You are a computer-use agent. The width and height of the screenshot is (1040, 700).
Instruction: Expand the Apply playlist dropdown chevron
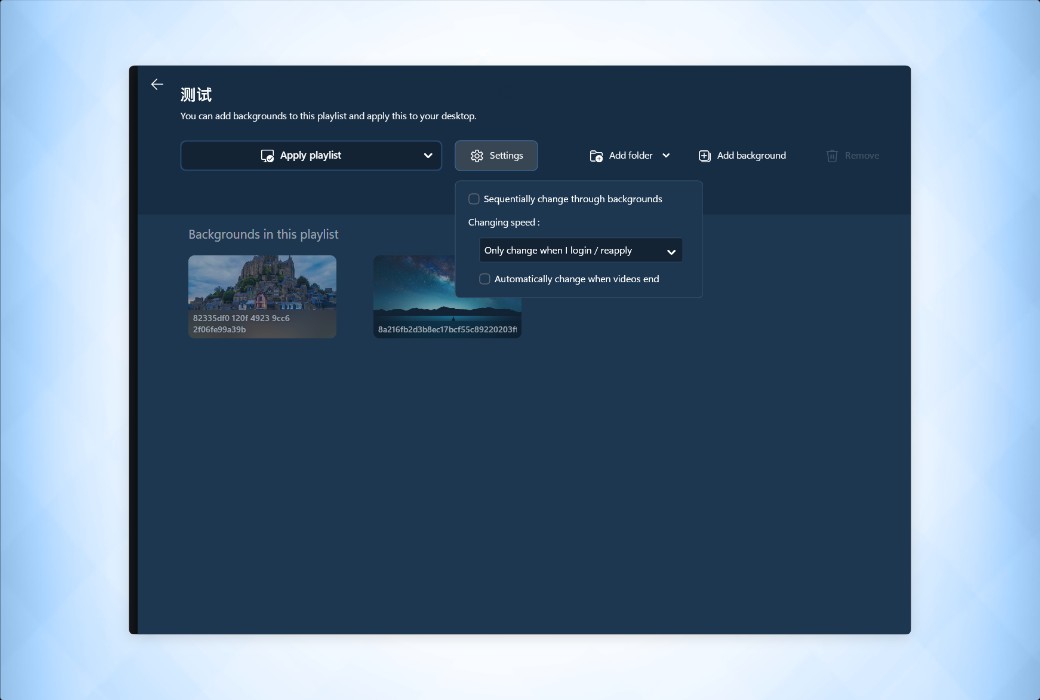pos(428,155)
